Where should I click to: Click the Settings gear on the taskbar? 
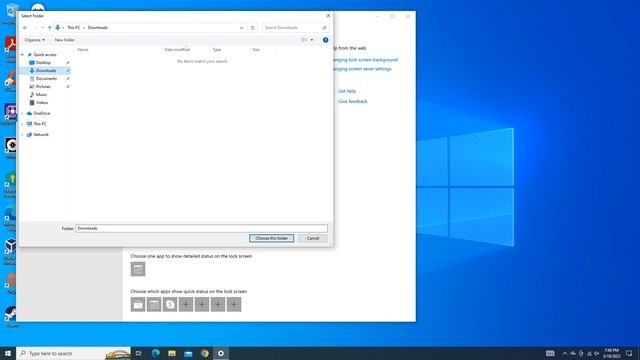point(221,353)
